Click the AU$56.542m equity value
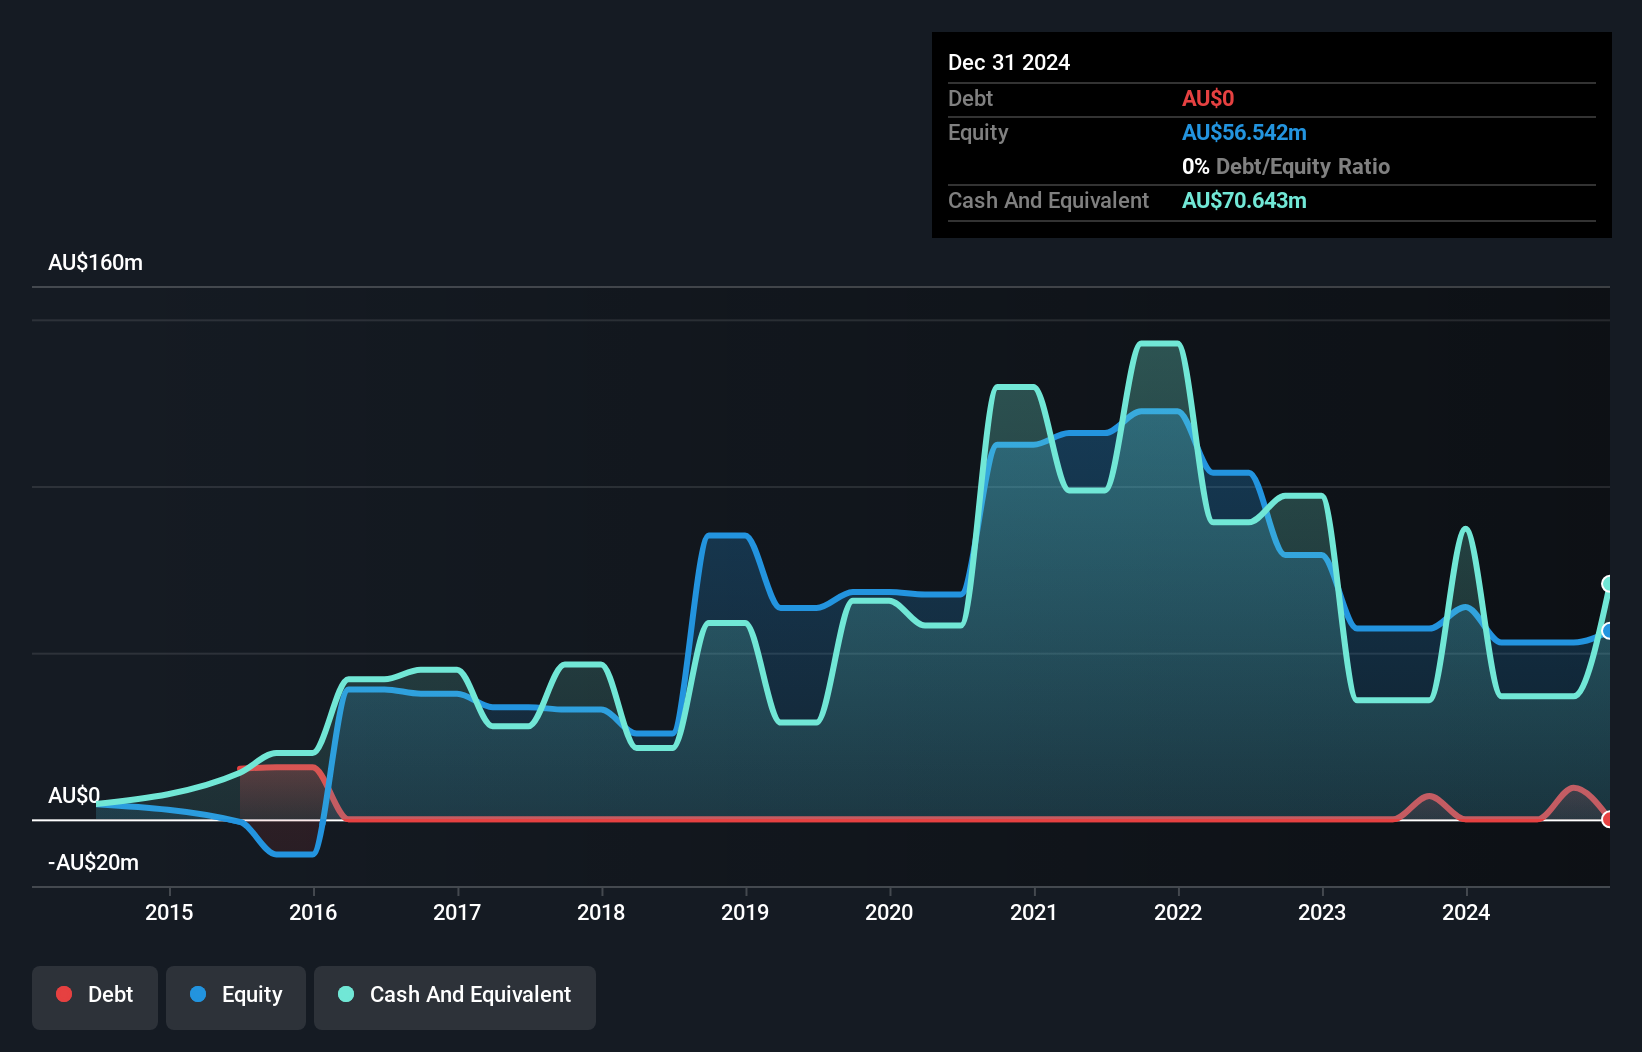Image resolution: width=1642 pixels, height=1052 pixels. 1244,132
